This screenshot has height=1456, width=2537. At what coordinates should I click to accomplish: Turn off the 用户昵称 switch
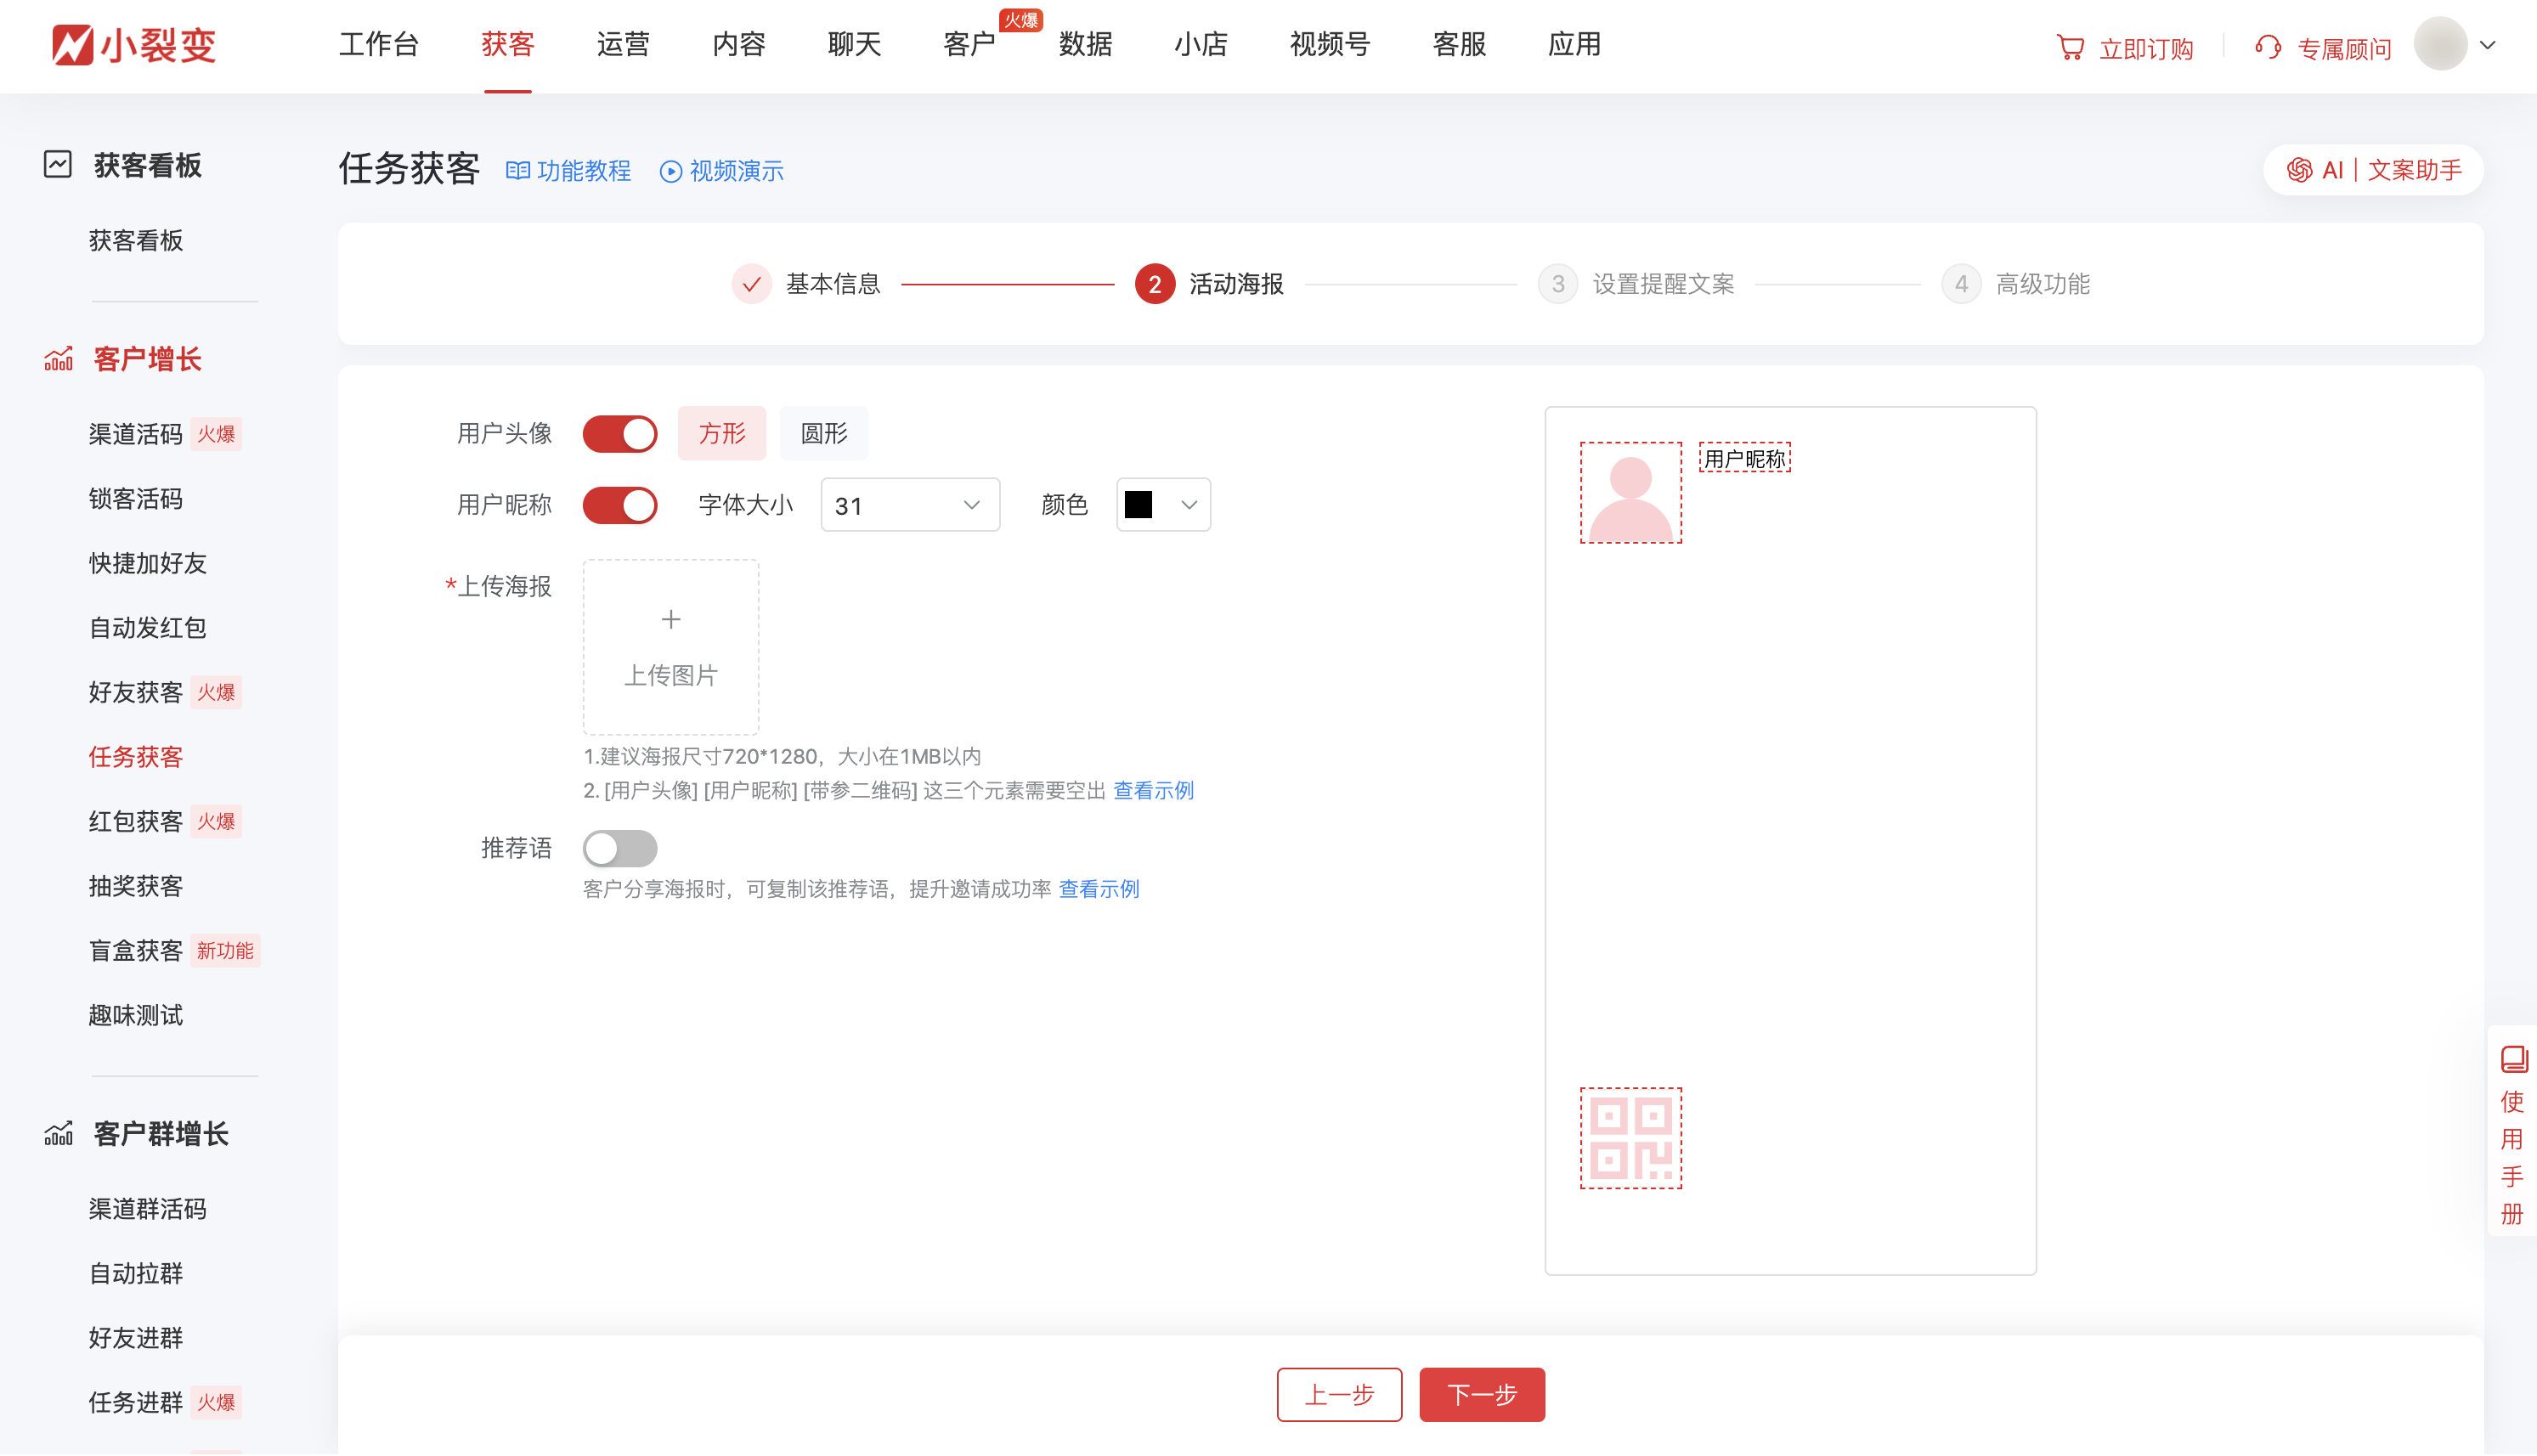coord(619,505)
